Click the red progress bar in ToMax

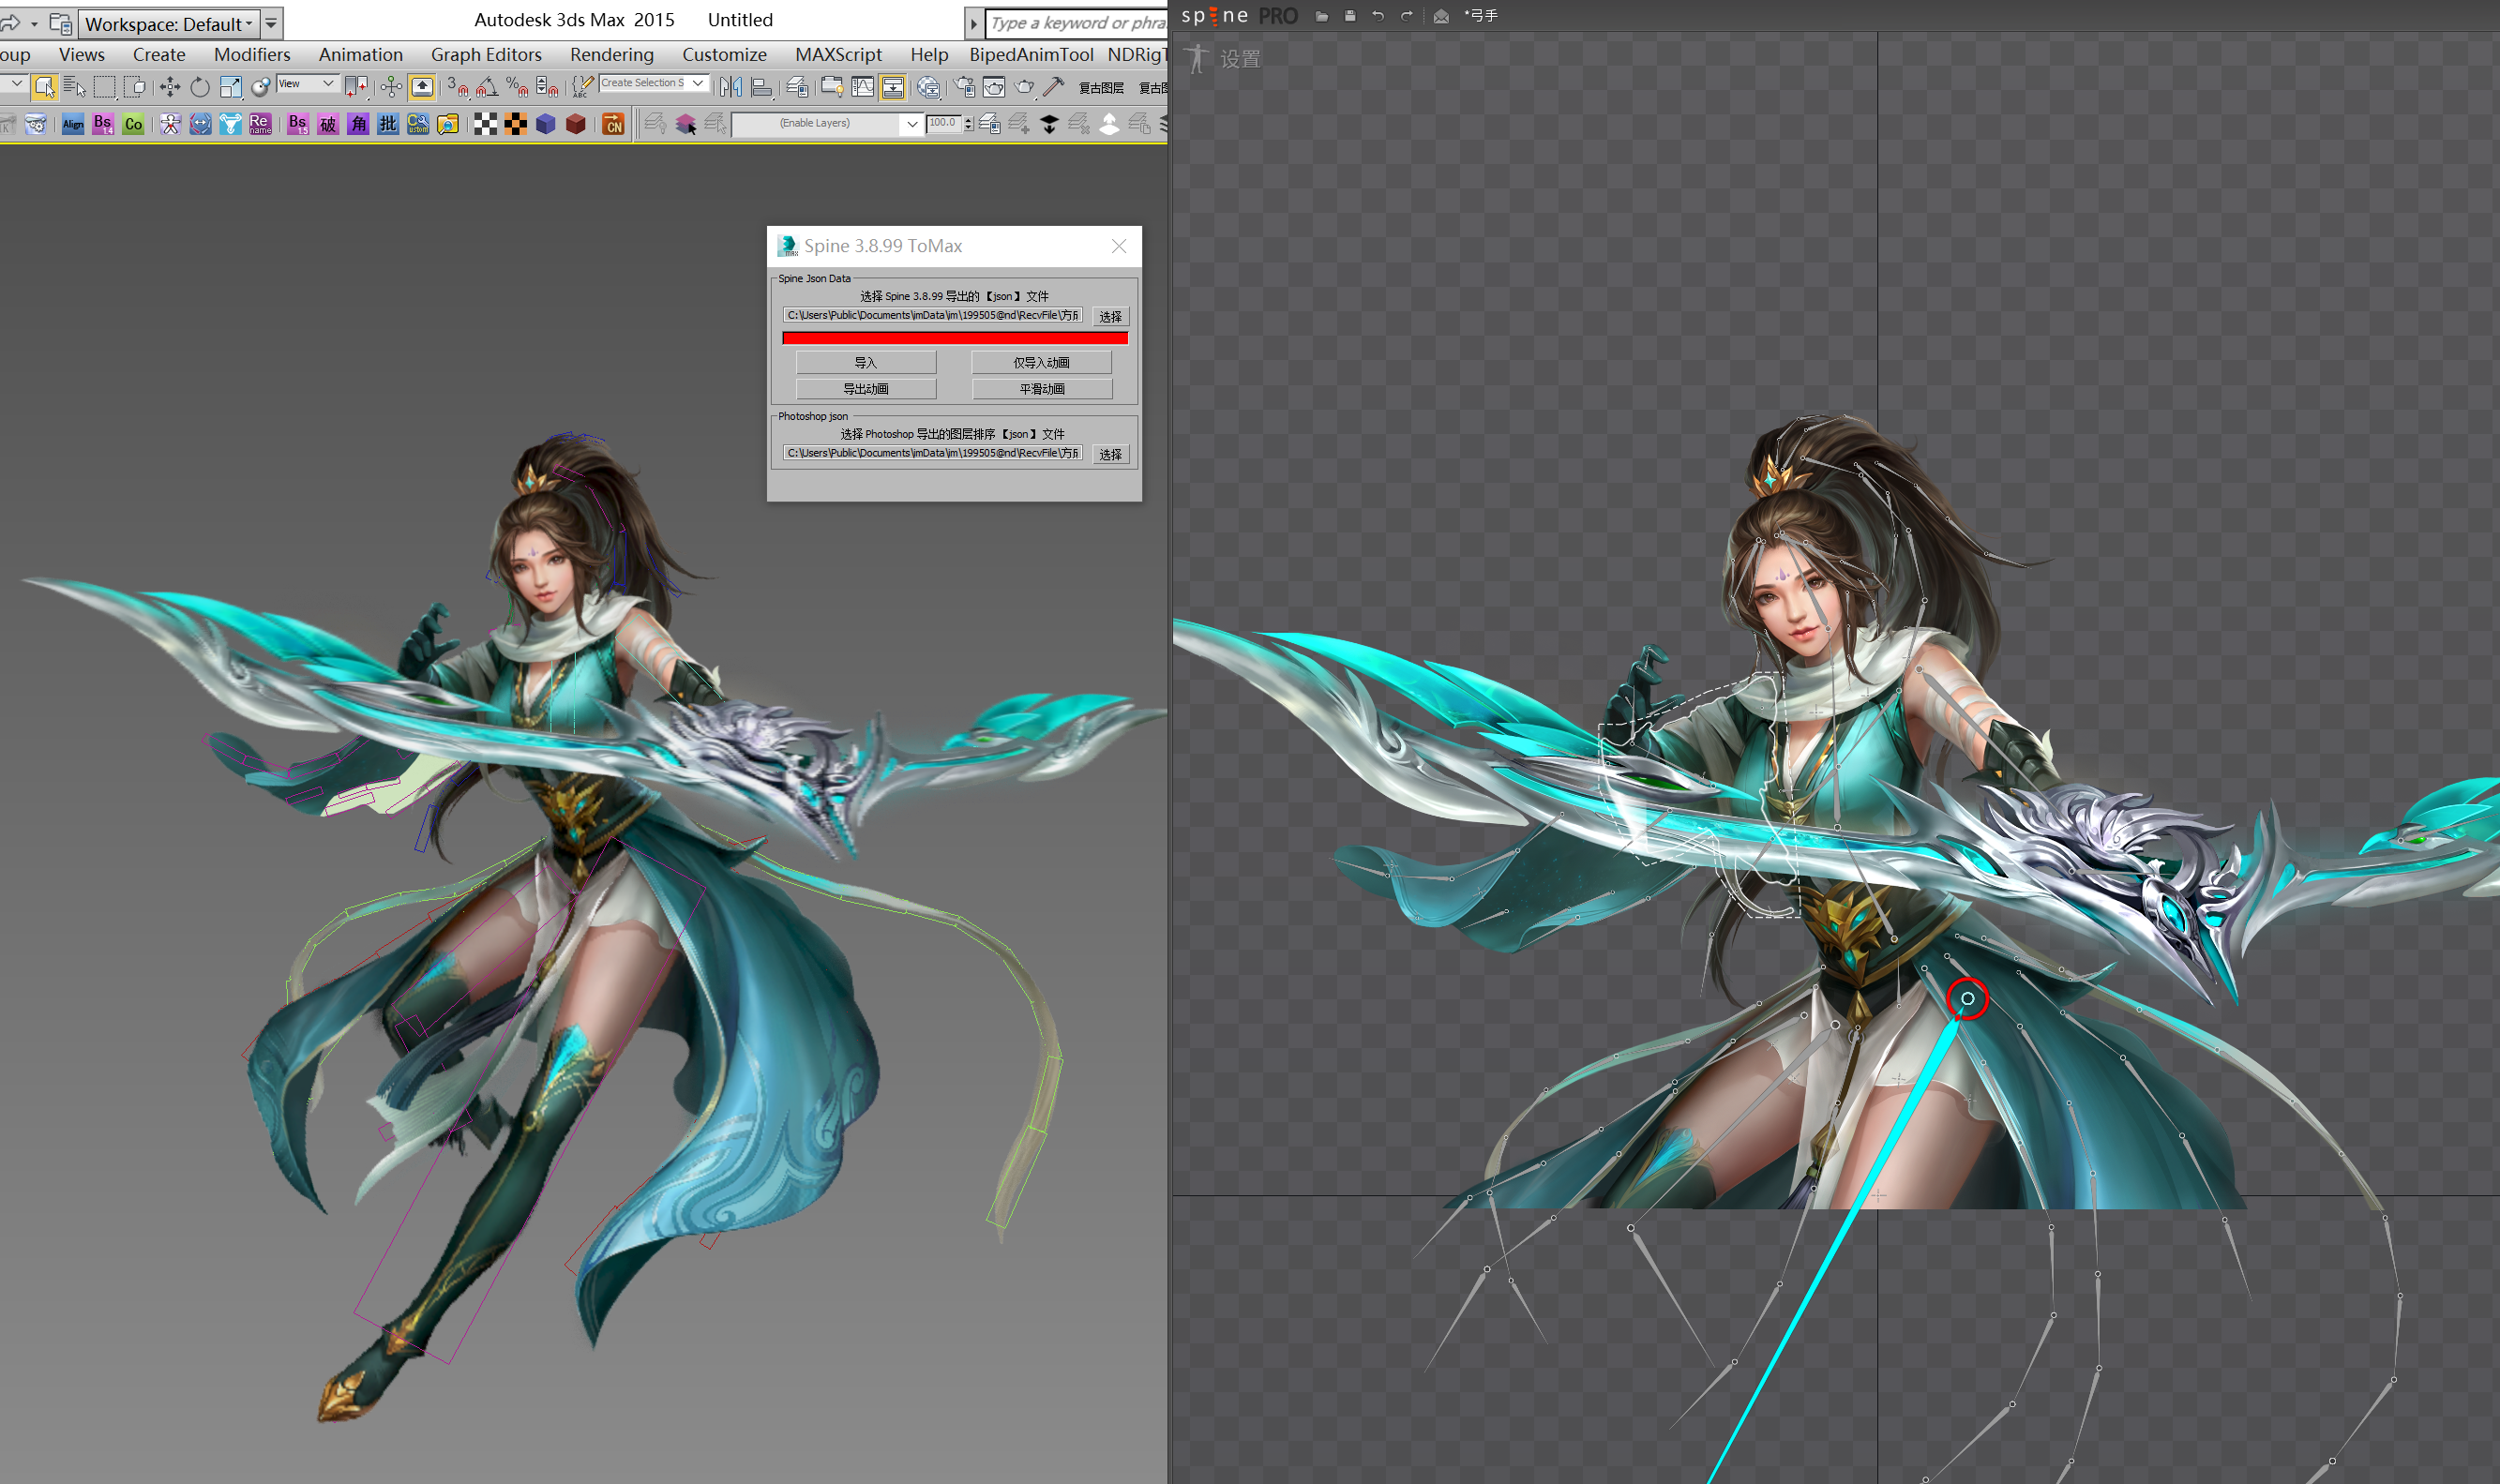[955, 339]
